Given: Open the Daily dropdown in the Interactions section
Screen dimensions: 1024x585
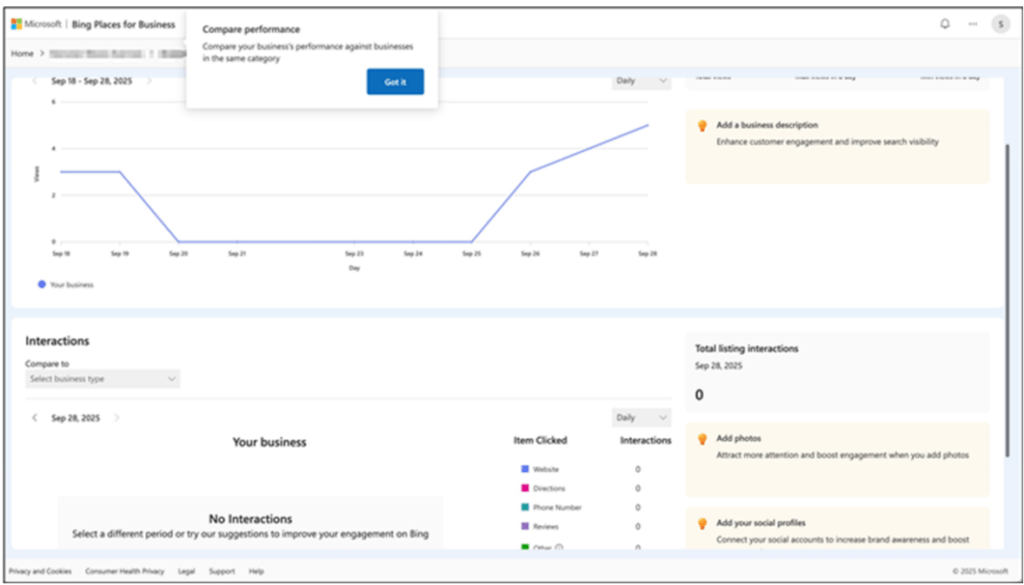Looking at the screenshot, I should click(640, 417).
